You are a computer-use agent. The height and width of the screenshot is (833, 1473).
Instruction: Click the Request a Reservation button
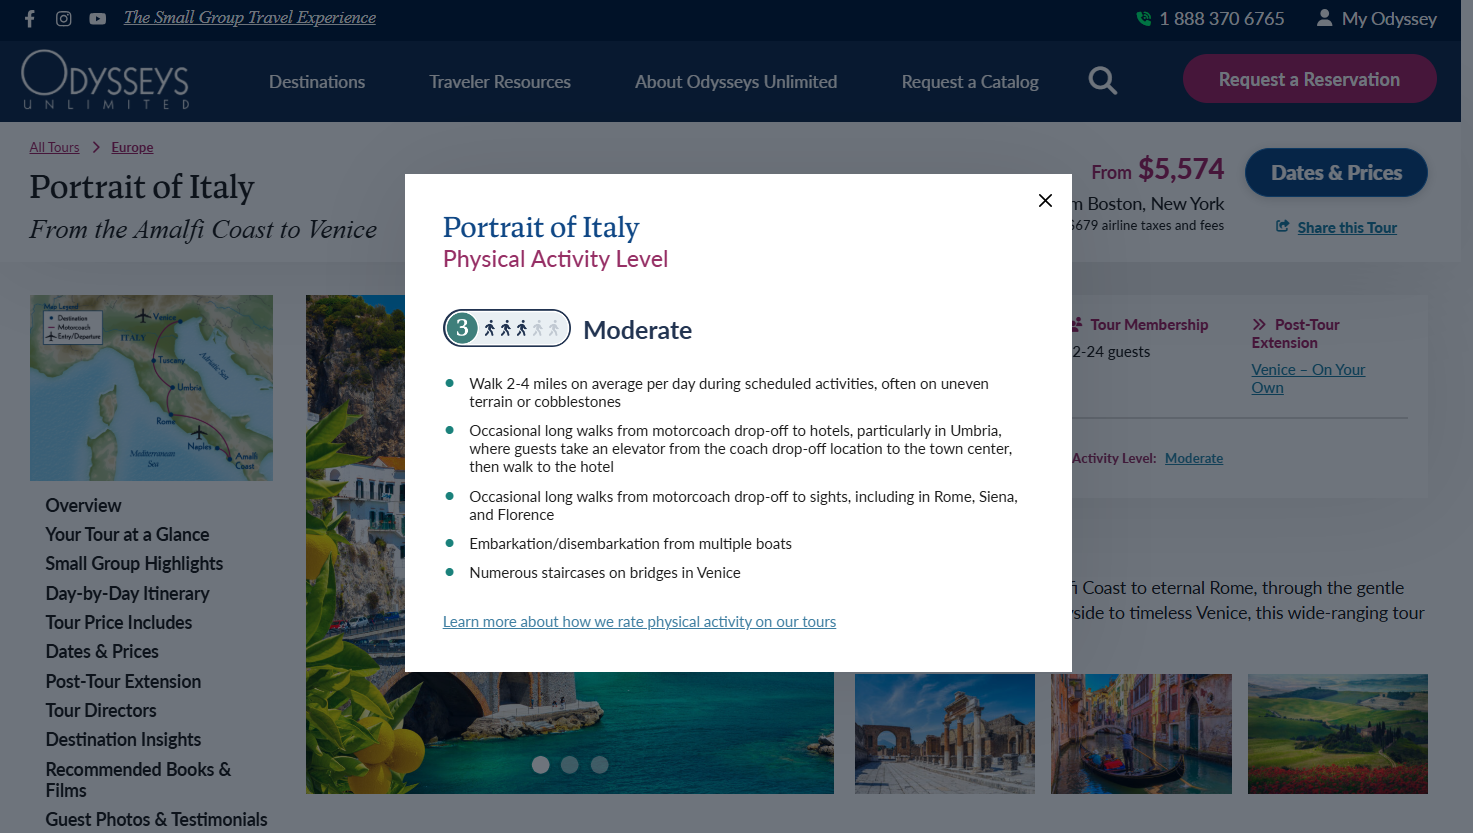pyautogui.click(x=1309, y=79)
